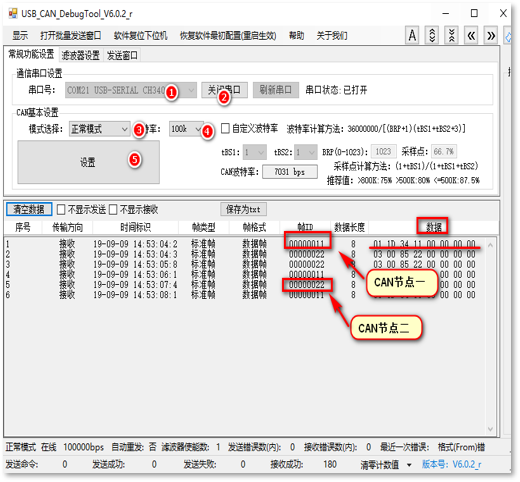
Task: Click the large 设置 button
Action: (88, 162)
